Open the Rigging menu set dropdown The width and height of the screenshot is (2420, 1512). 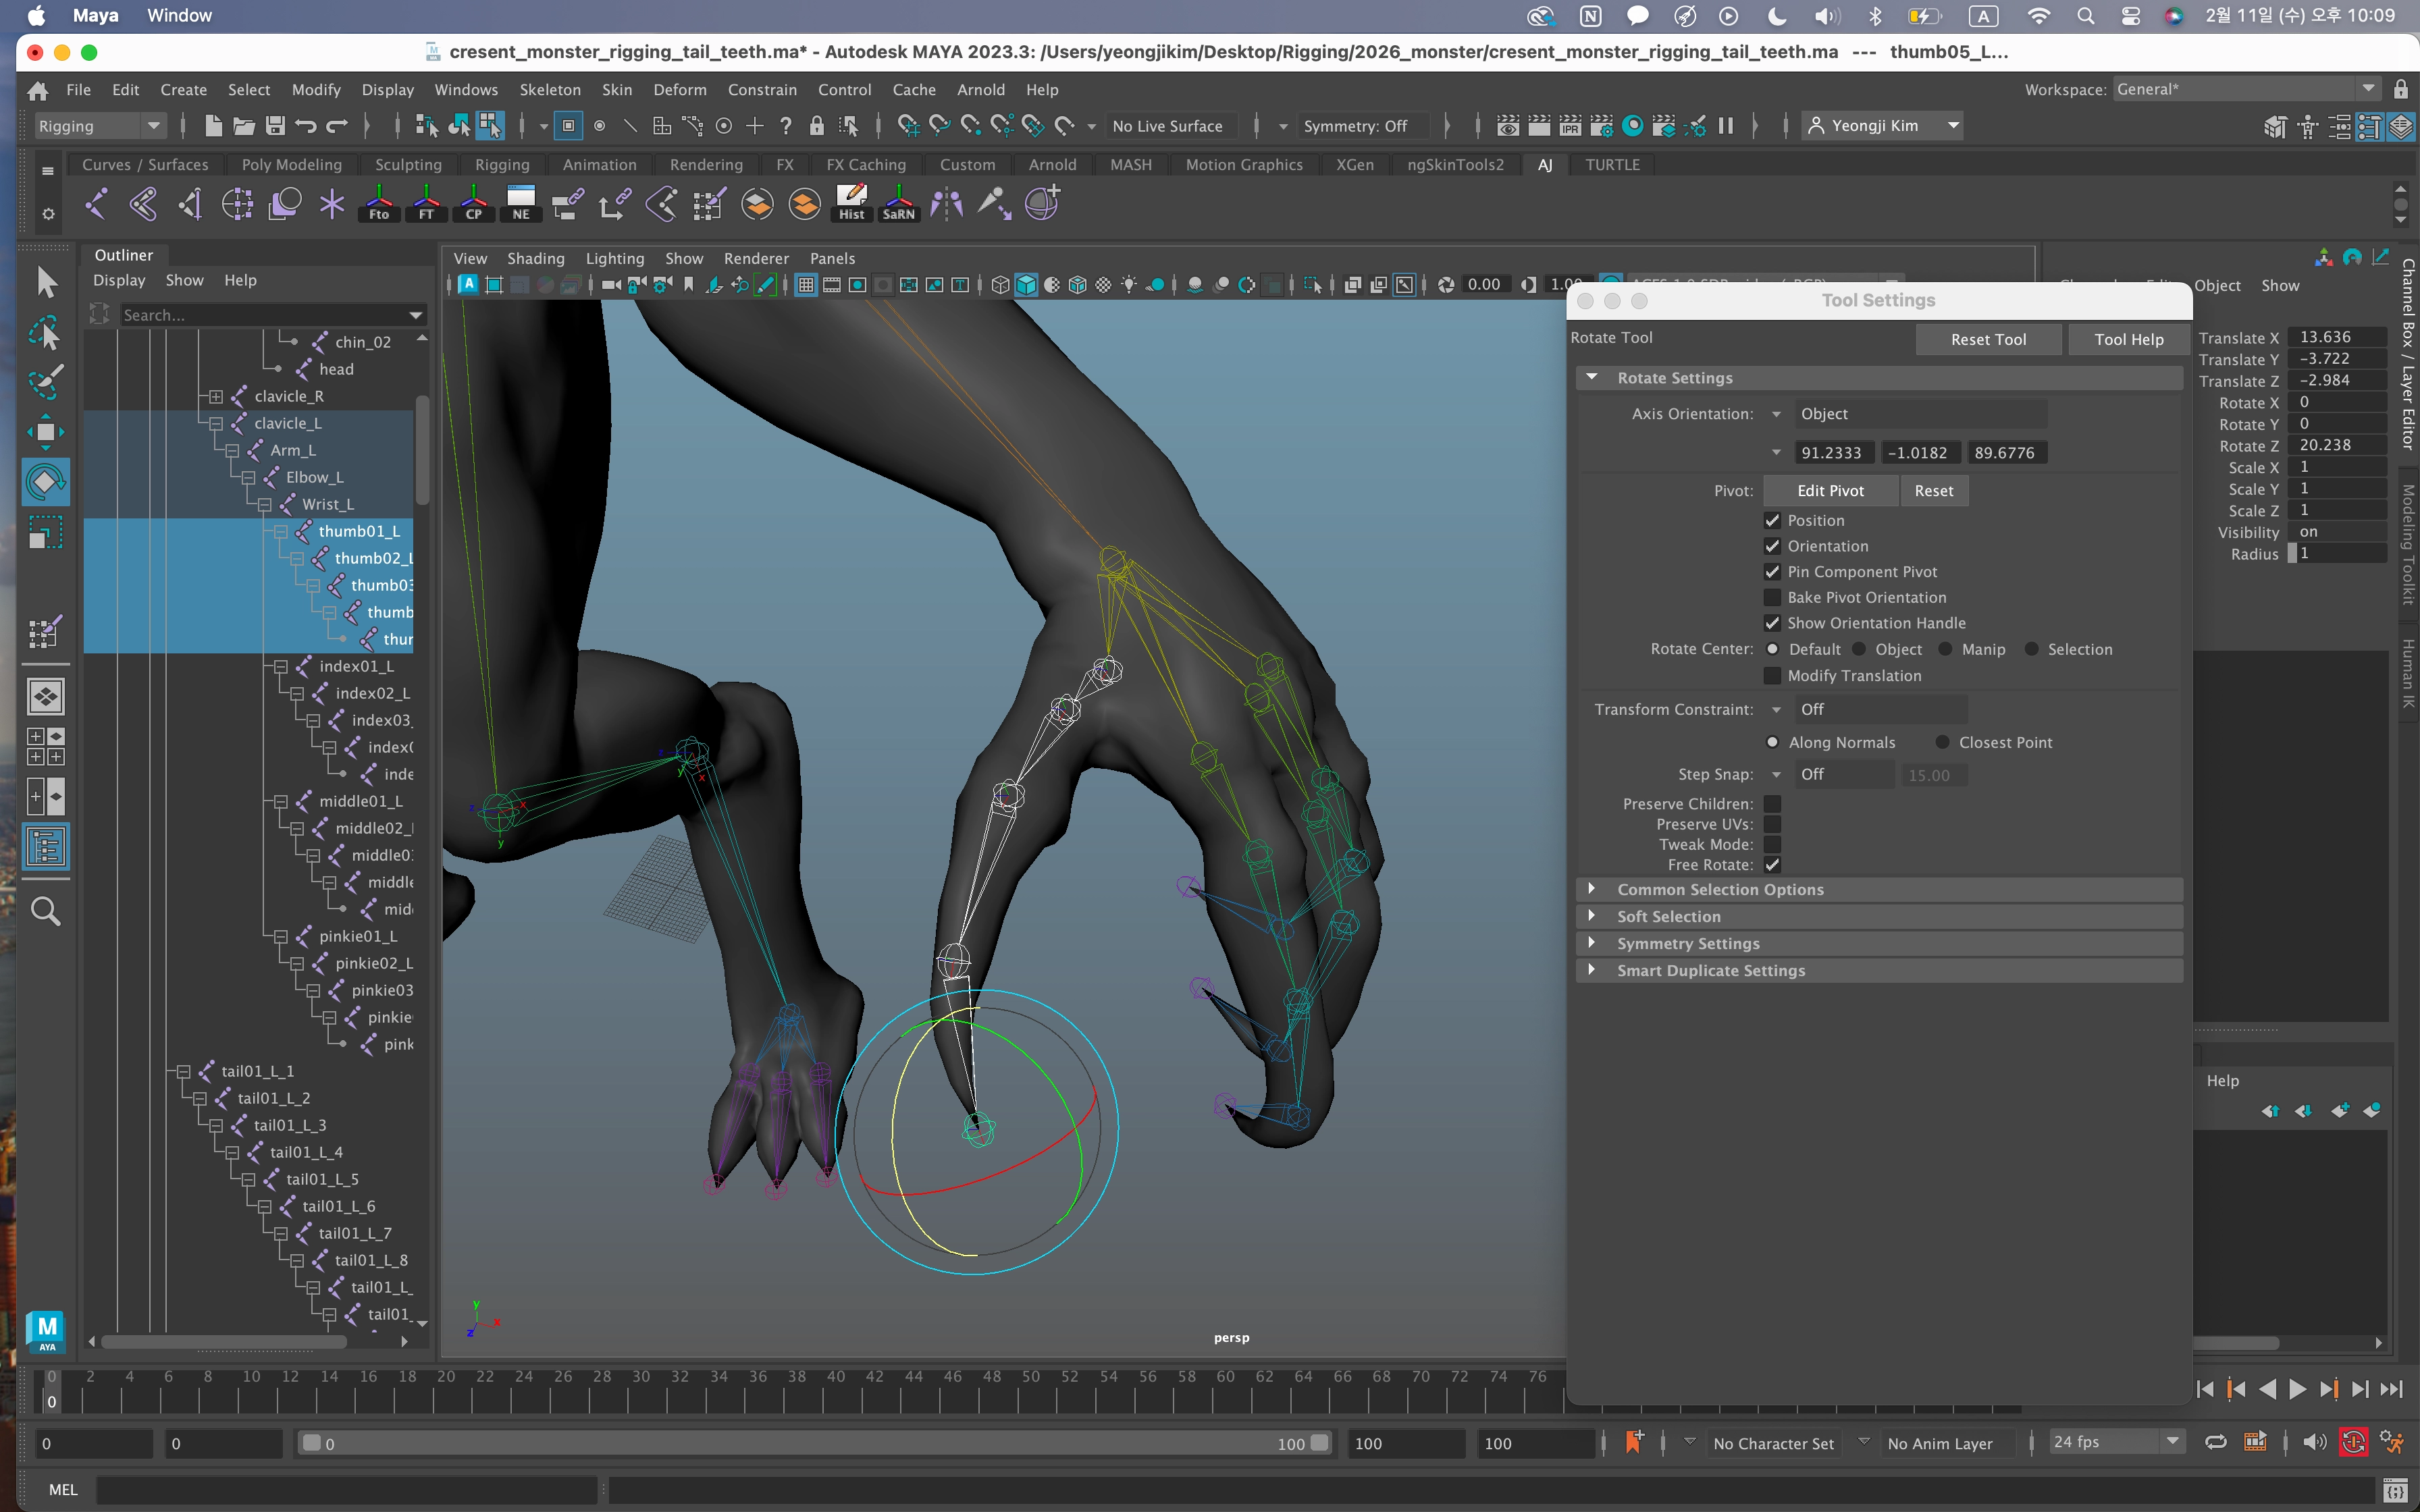click(98, 126)
